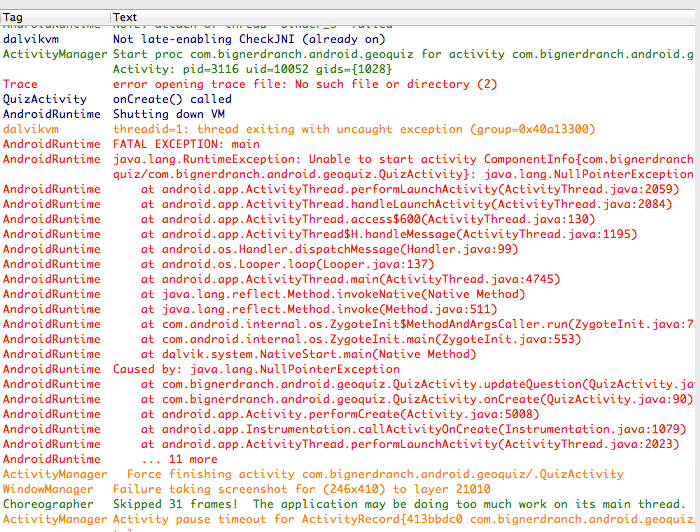Click the orange dalvikvm tag cell

pyautogui.click(x=30, y=129)
